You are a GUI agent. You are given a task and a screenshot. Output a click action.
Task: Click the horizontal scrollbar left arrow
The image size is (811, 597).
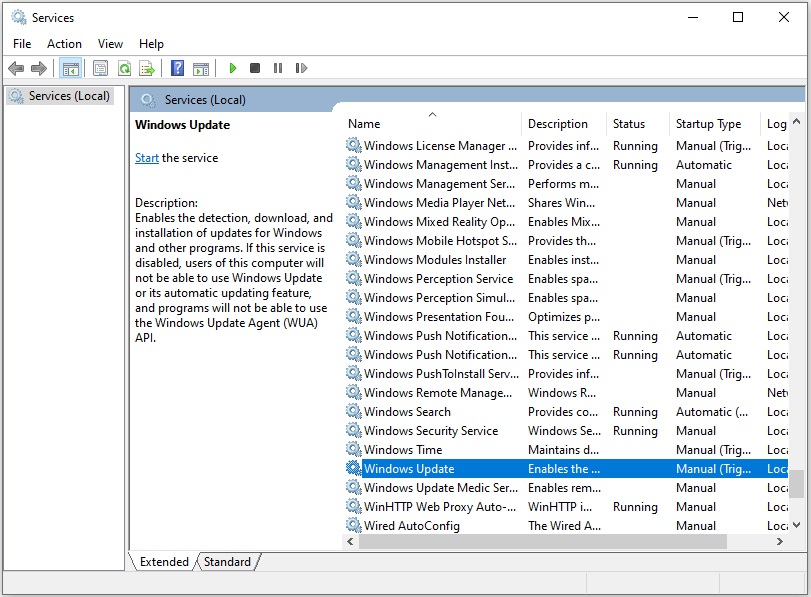(x=351, y=542)
